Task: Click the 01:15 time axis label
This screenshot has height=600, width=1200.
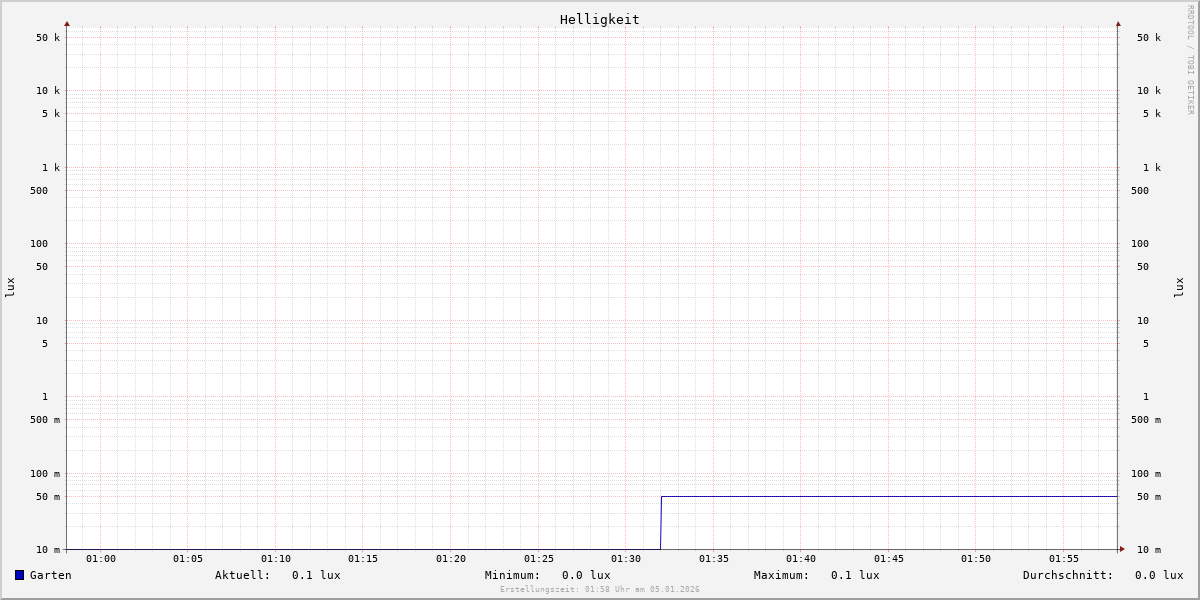Action: coord(363,559)
